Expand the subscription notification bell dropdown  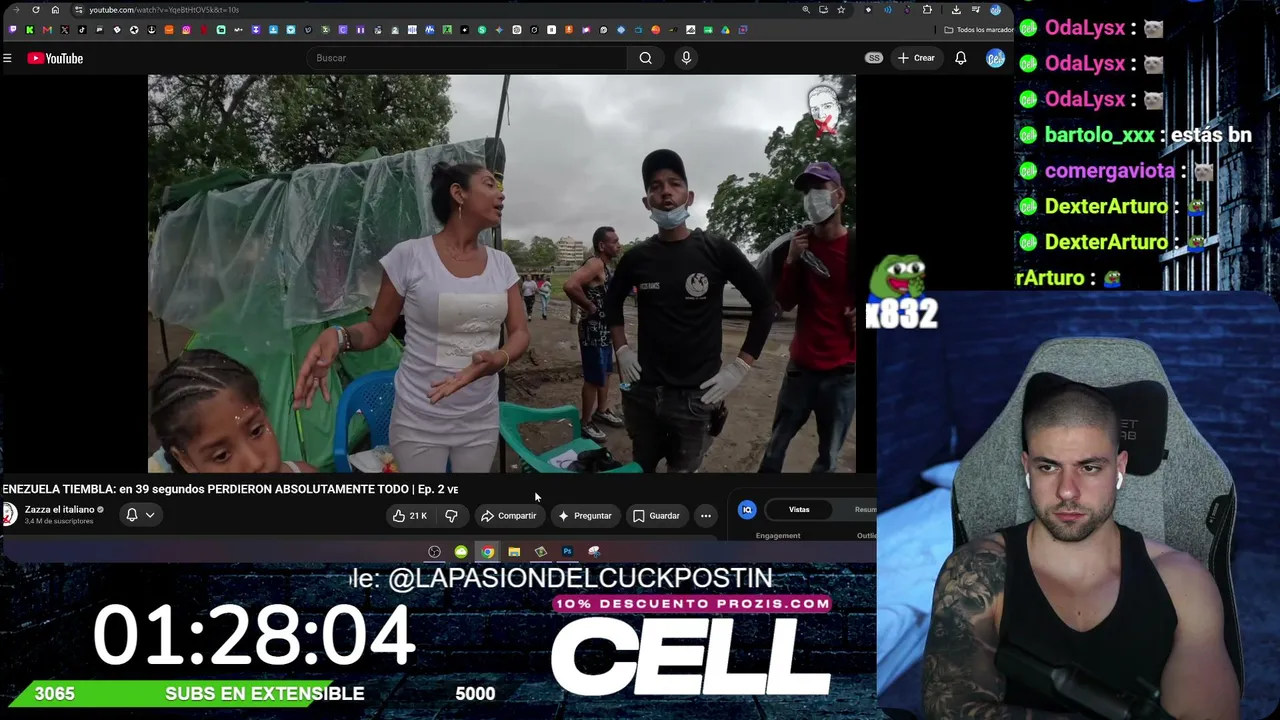[140, 515]
